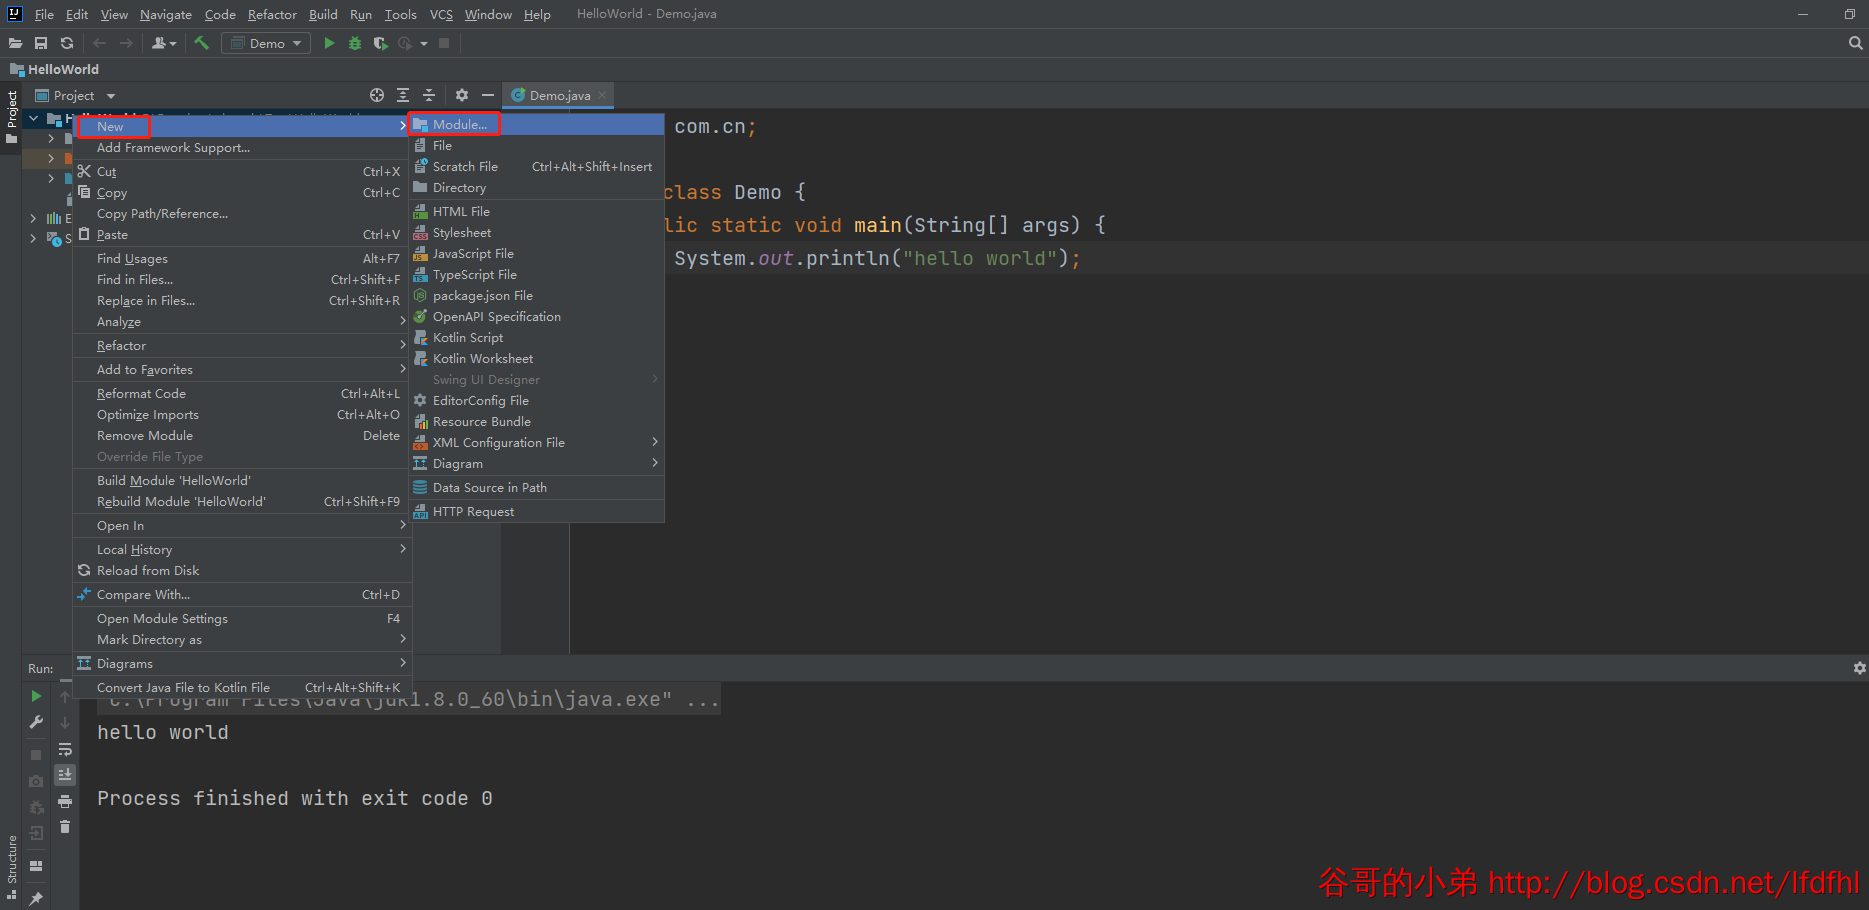Click 'Process finished with exit code 0' text
Image resolution: width=1869 pixels, height=910 pixels.
click(x=295, y=798)
